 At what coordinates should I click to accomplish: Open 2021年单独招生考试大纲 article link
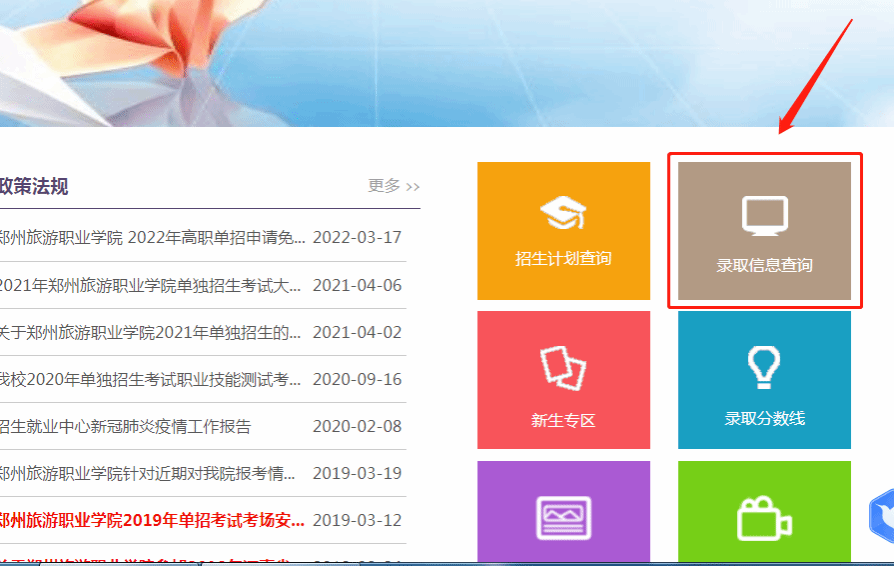coord(150,286)
